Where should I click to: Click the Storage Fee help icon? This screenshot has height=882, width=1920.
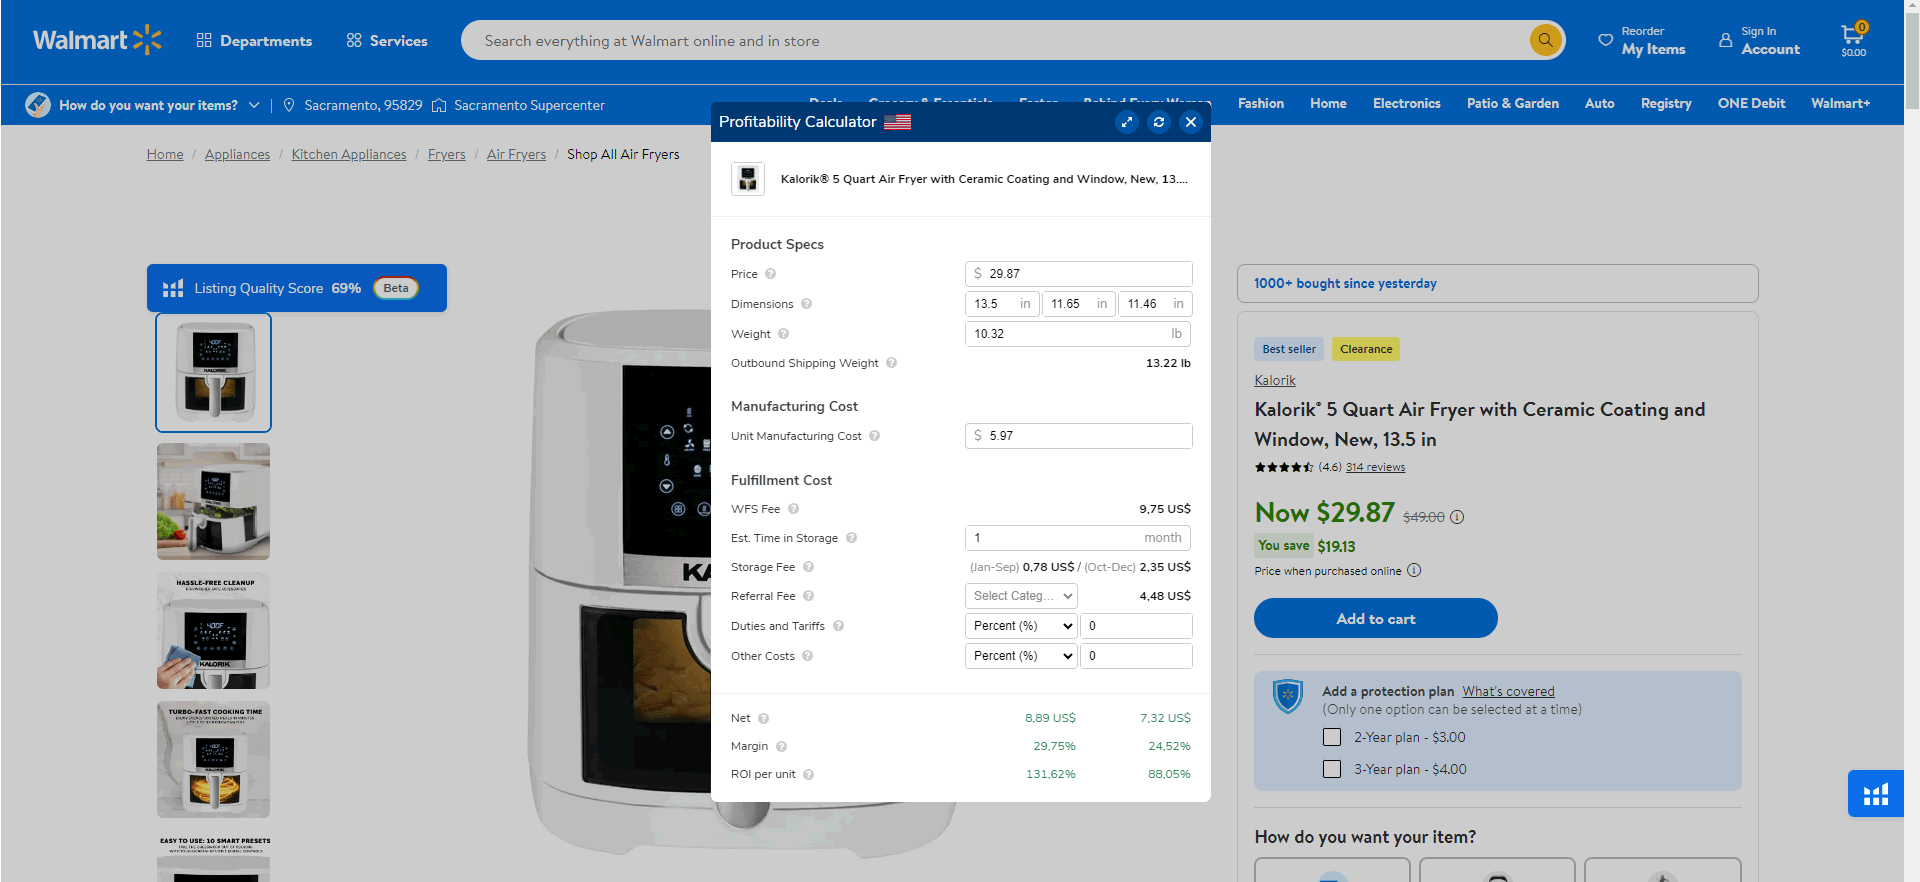[x=808, y=567]
